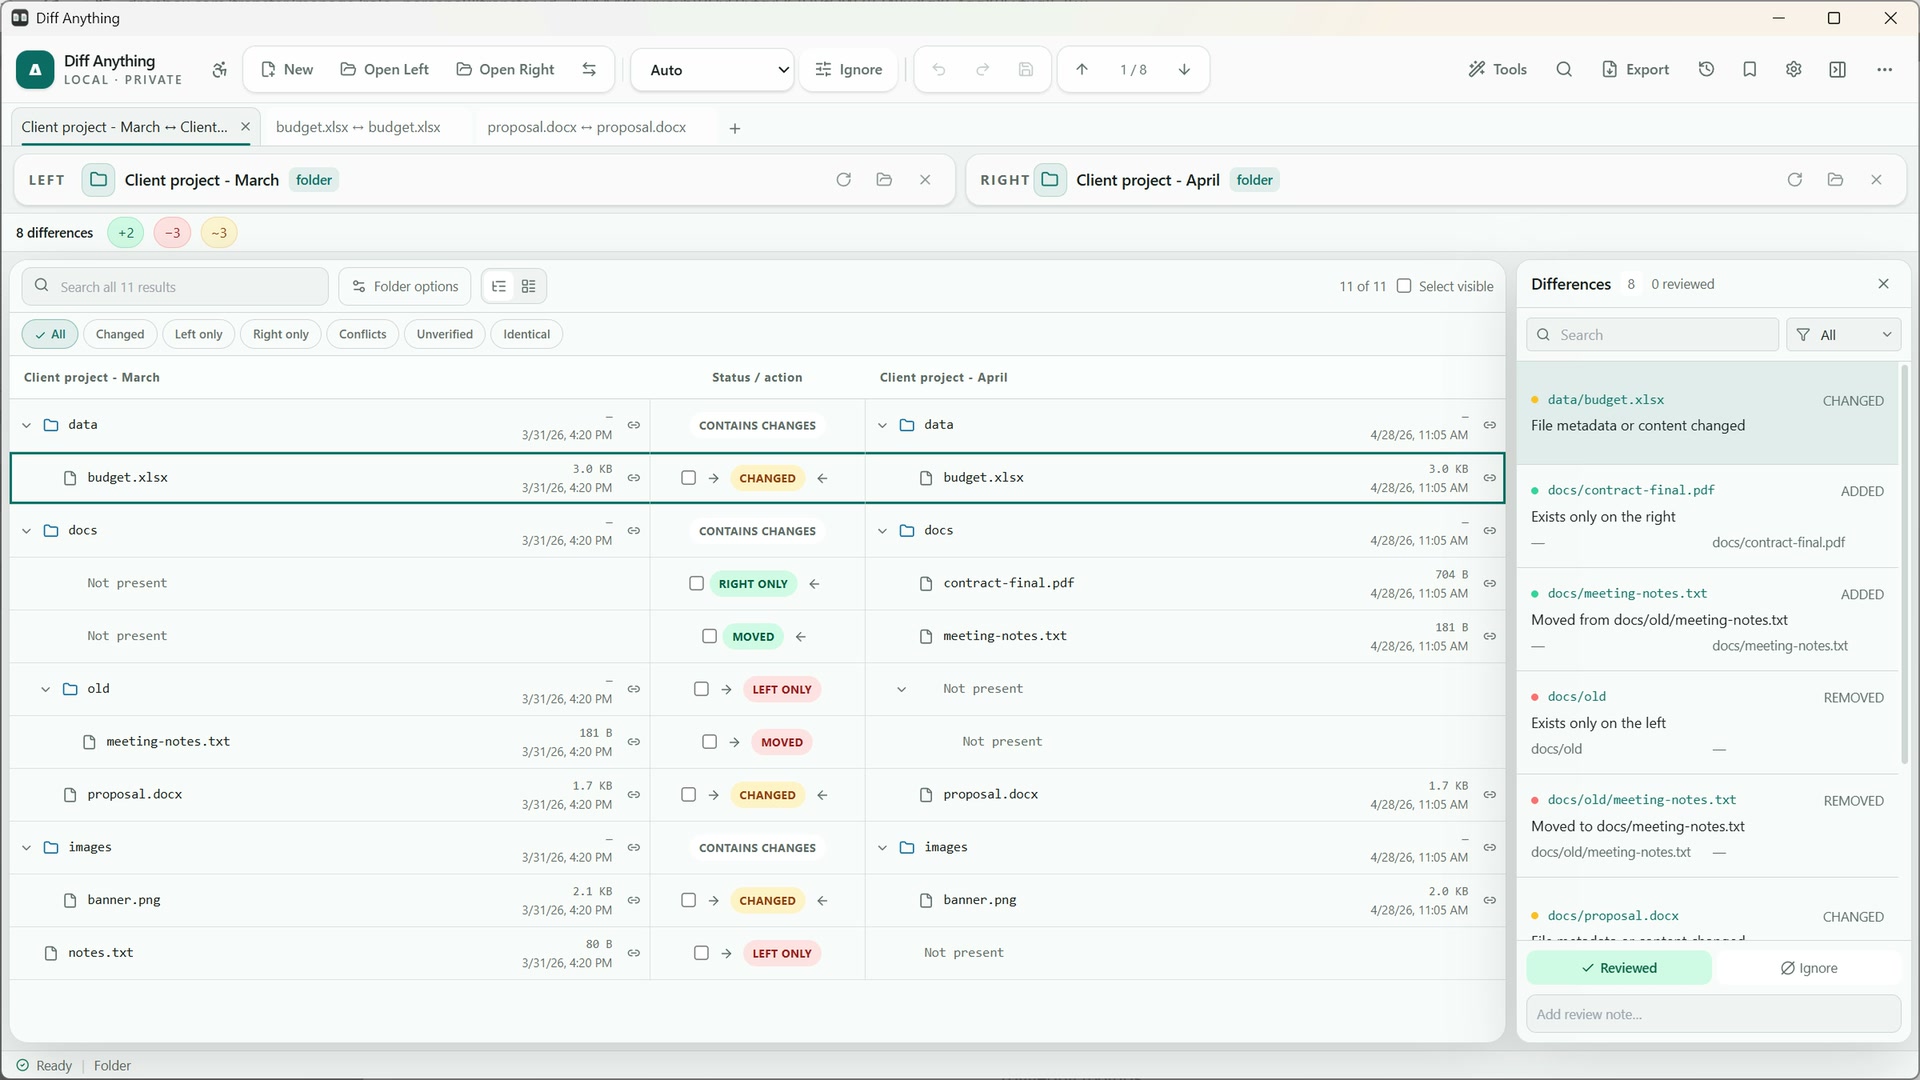Collapse the left data folder

click(27, 425)
